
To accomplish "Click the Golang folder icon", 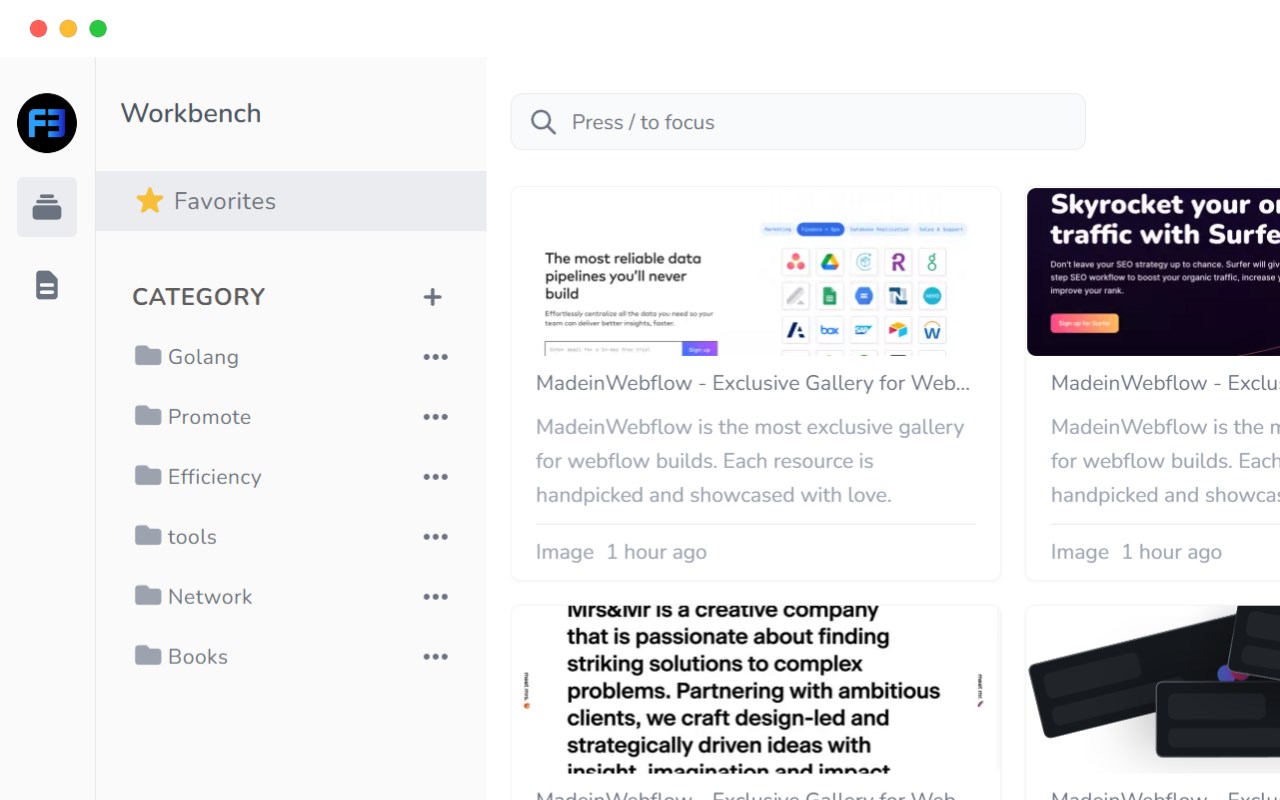I will [148, 356].
